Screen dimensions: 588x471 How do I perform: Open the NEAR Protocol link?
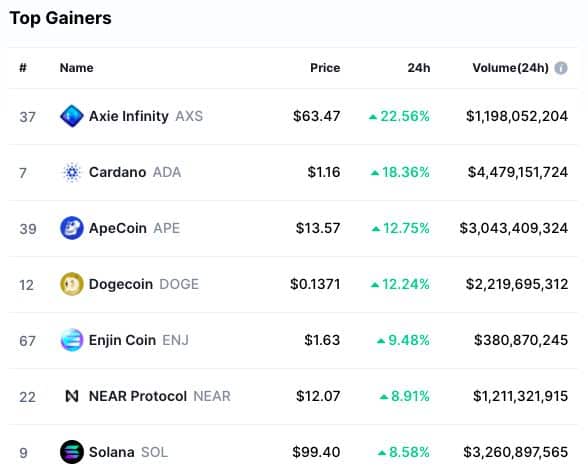(160, 396)
